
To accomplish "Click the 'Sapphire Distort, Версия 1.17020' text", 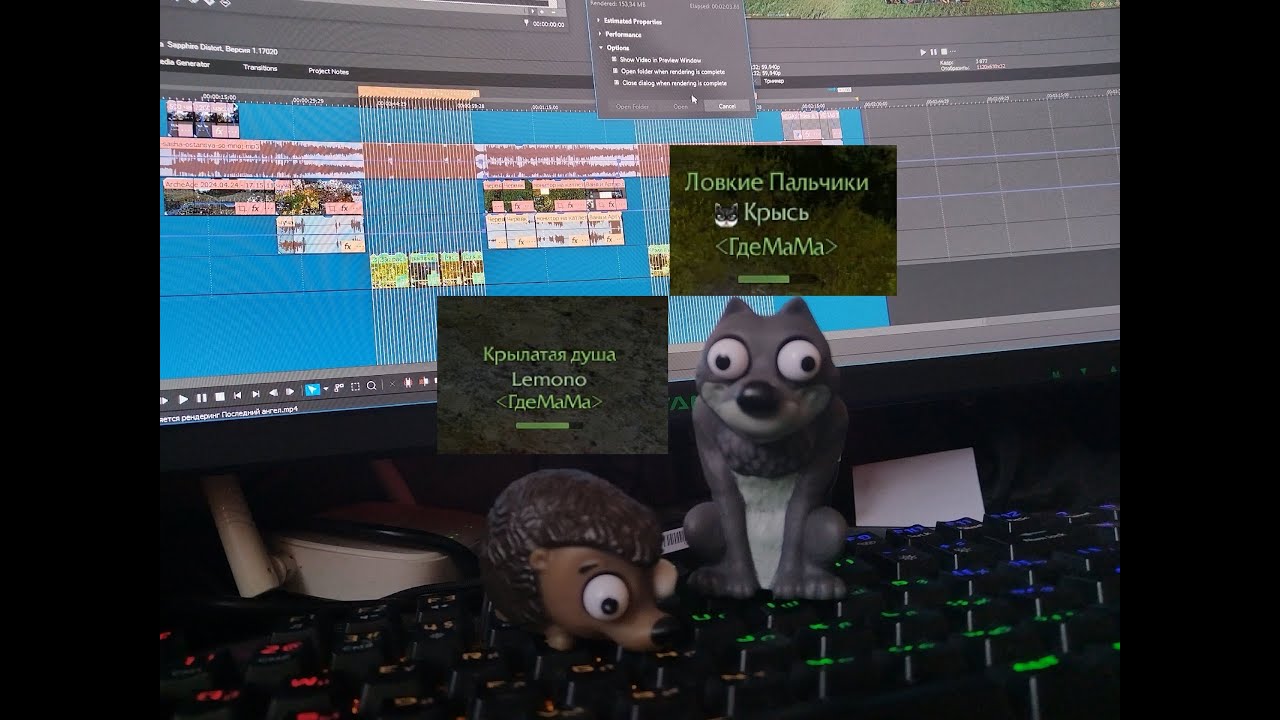I will (220, 47).
